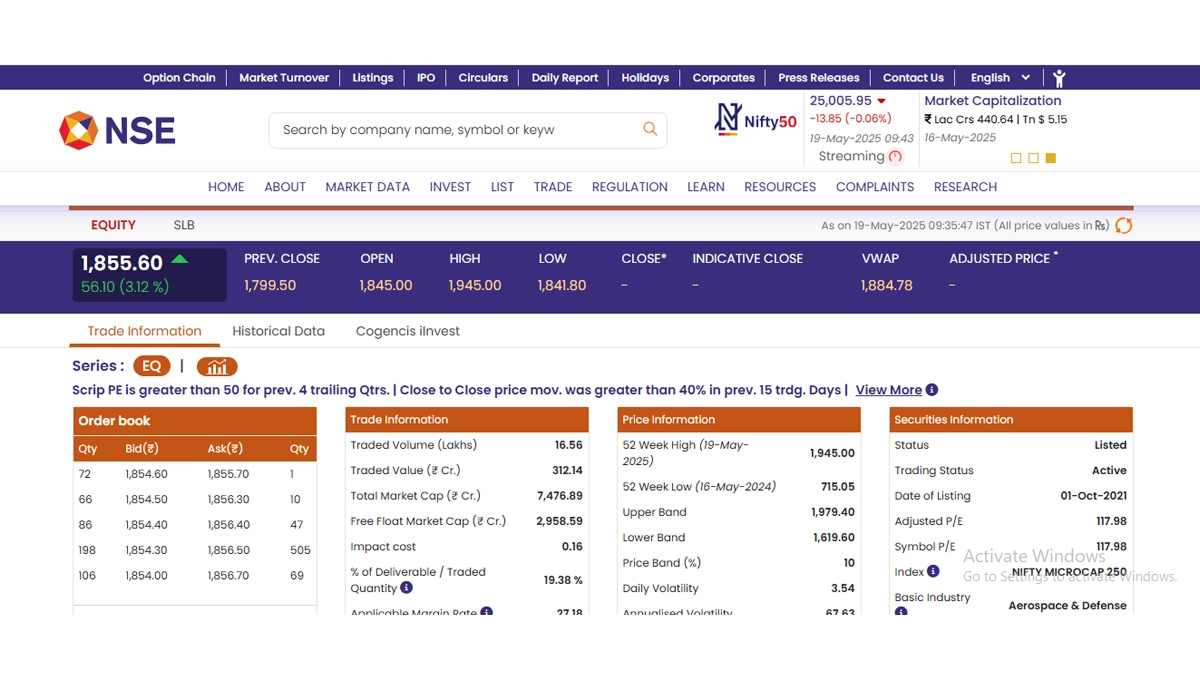
Task: Click info icon beside Deliverable / Traded Quantity
Action: [x=406, y=588]
